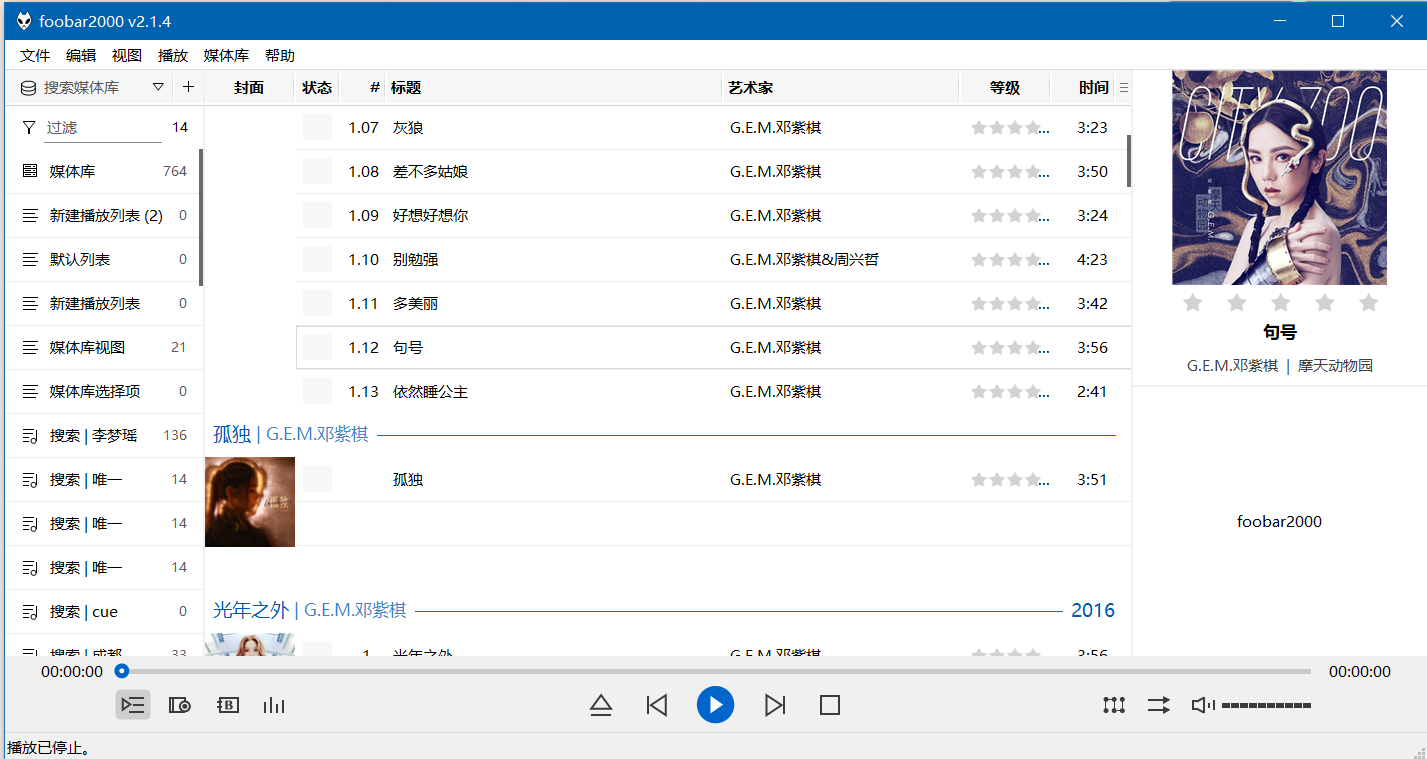Open the 帮助 menu

click(280, 55)
